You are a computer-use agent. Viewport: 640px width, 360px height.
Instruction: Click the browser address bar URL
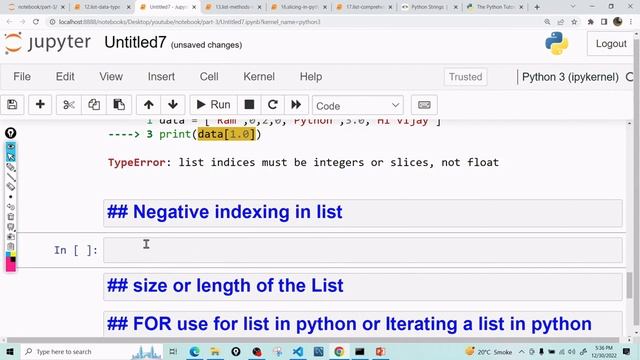189,22
